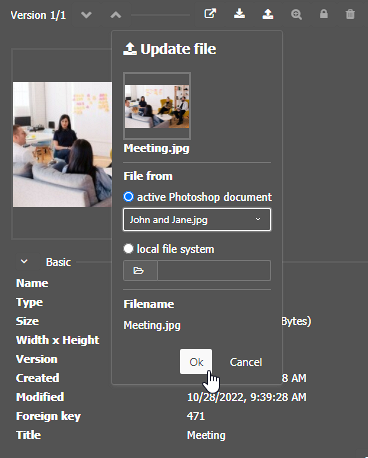
Task: Open the John and Jane.jpg document dropdown
Action: click(x=197, y=220)
